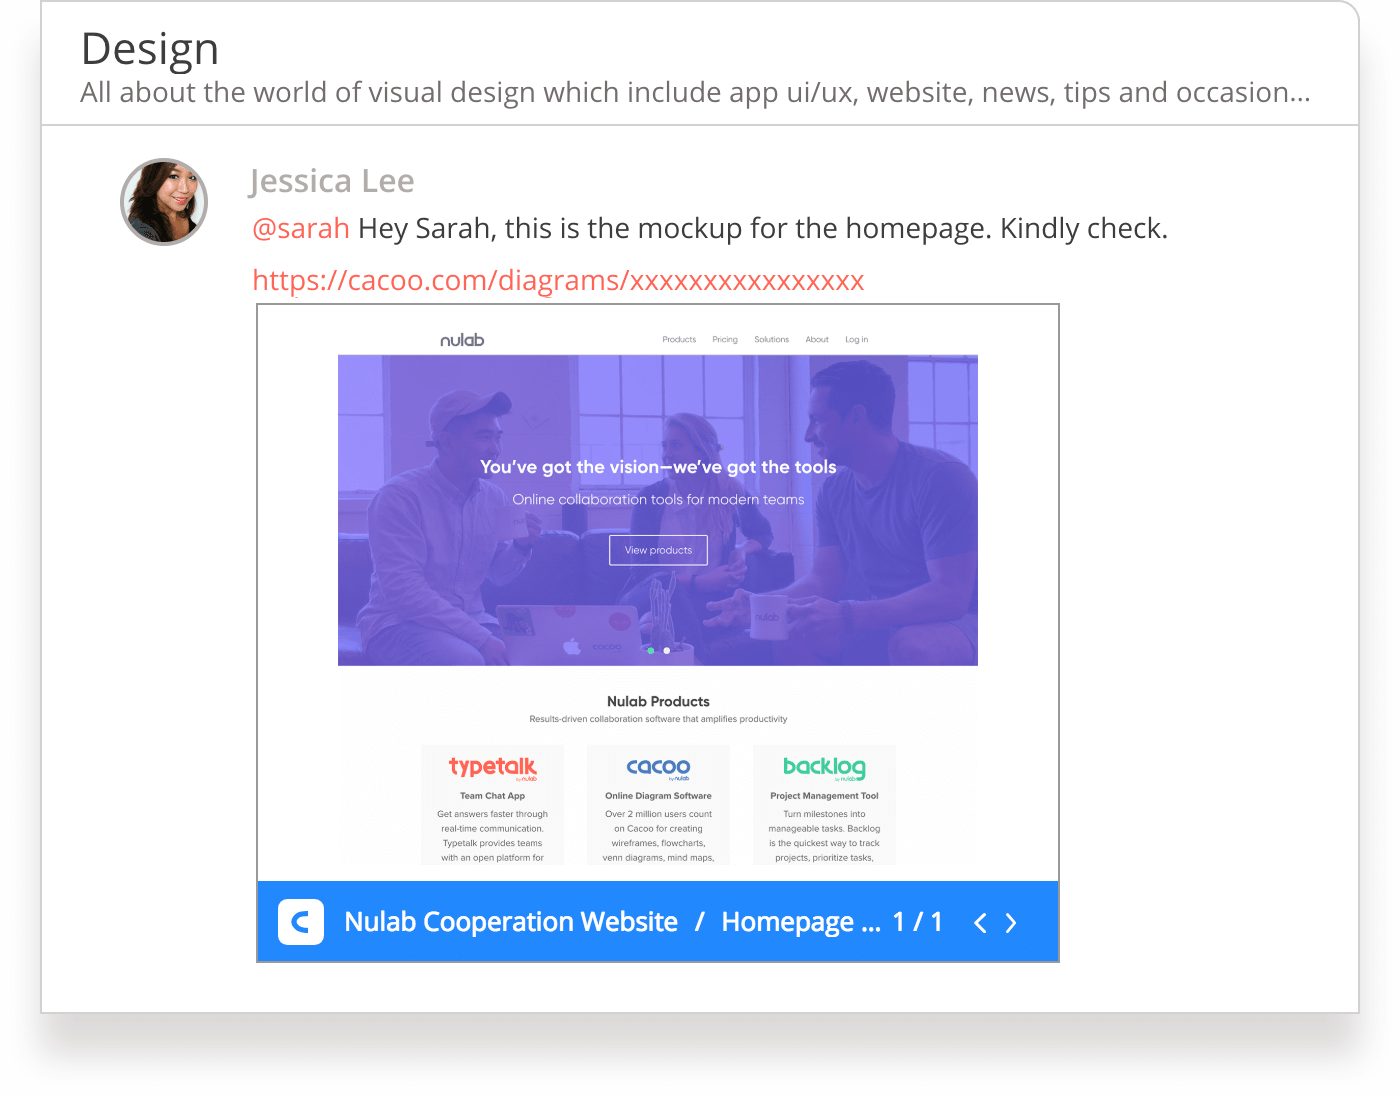This screenshot has height=1096, width=1400.
Task: Click the hero headline You've got the vision
Action: 658,467
